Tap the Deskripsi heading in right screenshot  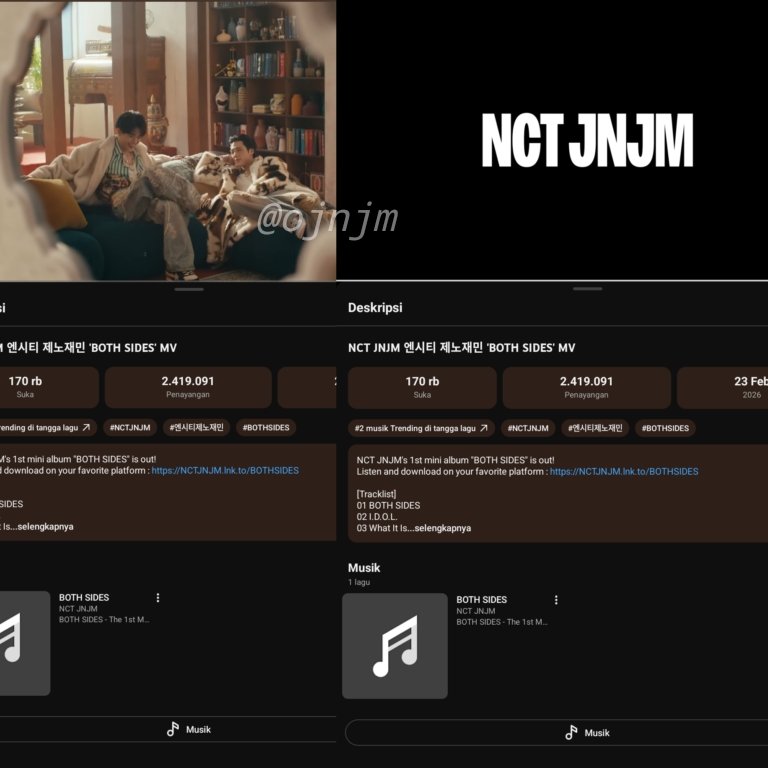coord(375,308)
